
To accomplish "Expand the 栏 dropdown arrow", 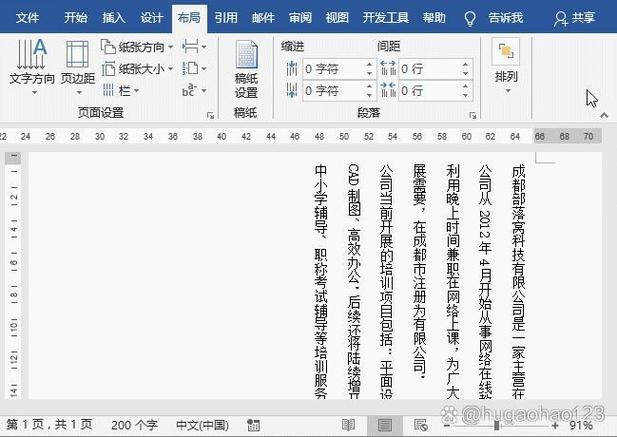I will point(136,91).
